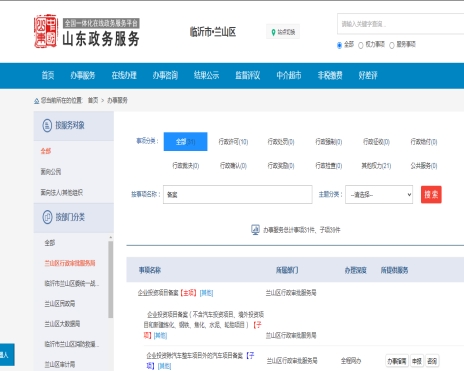Select red 全部 under 按服务对象
Viewport: 464px width, 371px height.
click(46, 151)
